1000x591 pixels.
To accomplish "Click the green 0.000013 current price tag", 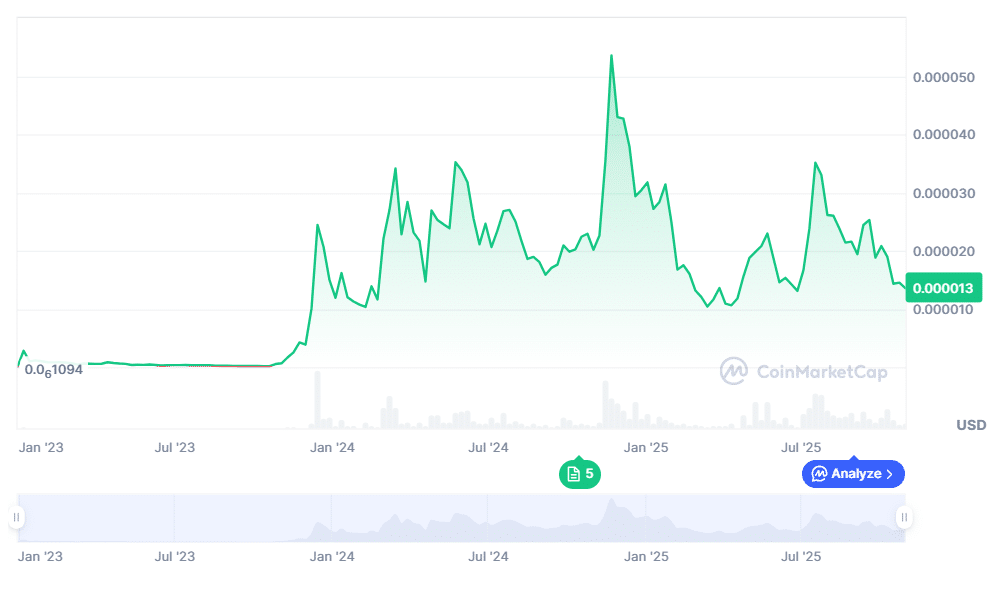I will click(x=942, y=288).
